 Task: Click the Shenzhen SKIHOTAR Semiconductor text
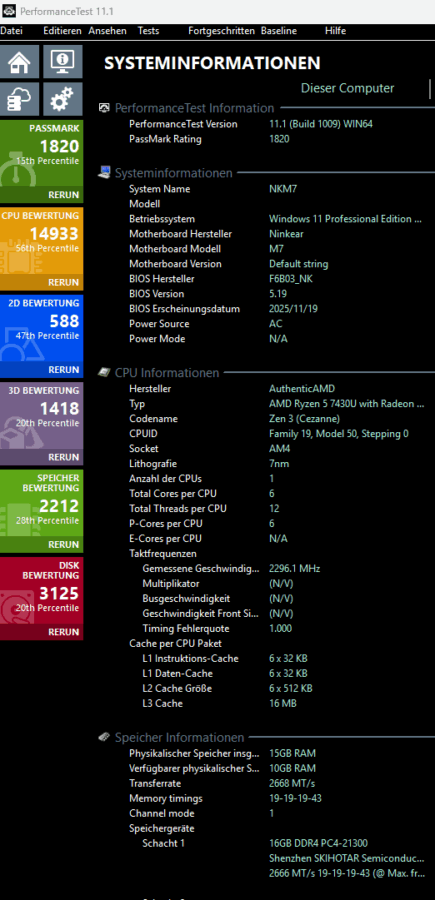347,858
